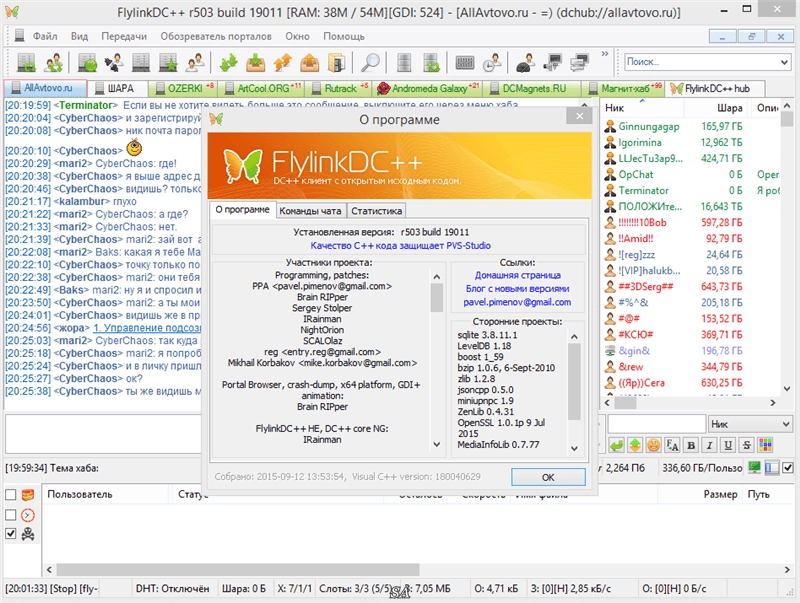Toggle strikethrough chat formatting
The width and height of the screenshot is (800, 603).
(747, 445)
